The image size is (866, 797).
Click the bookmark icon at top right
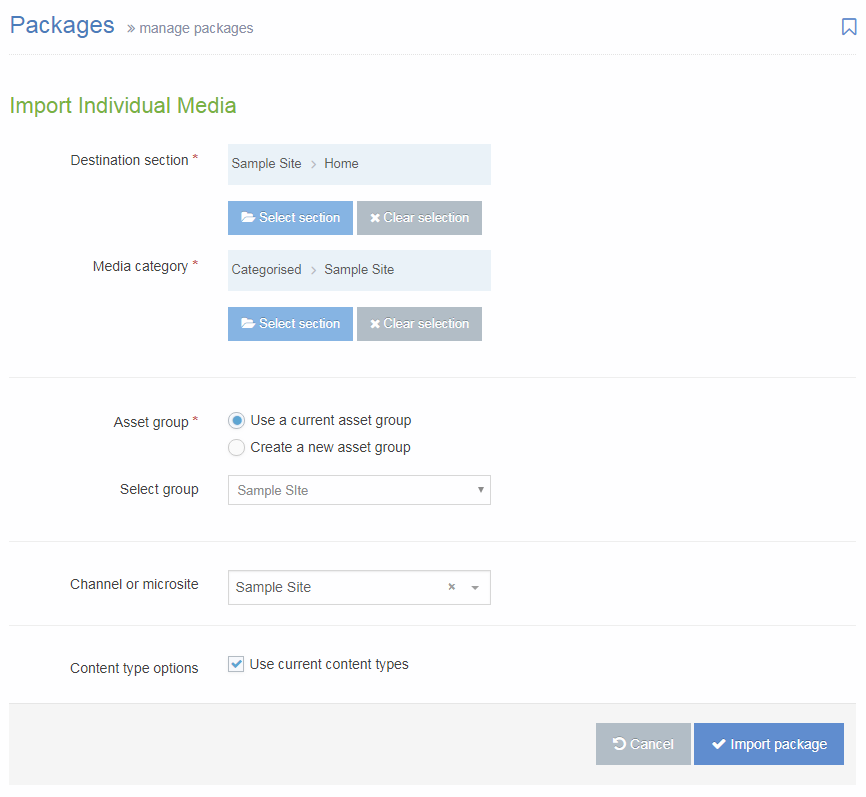tap(849, 27)
